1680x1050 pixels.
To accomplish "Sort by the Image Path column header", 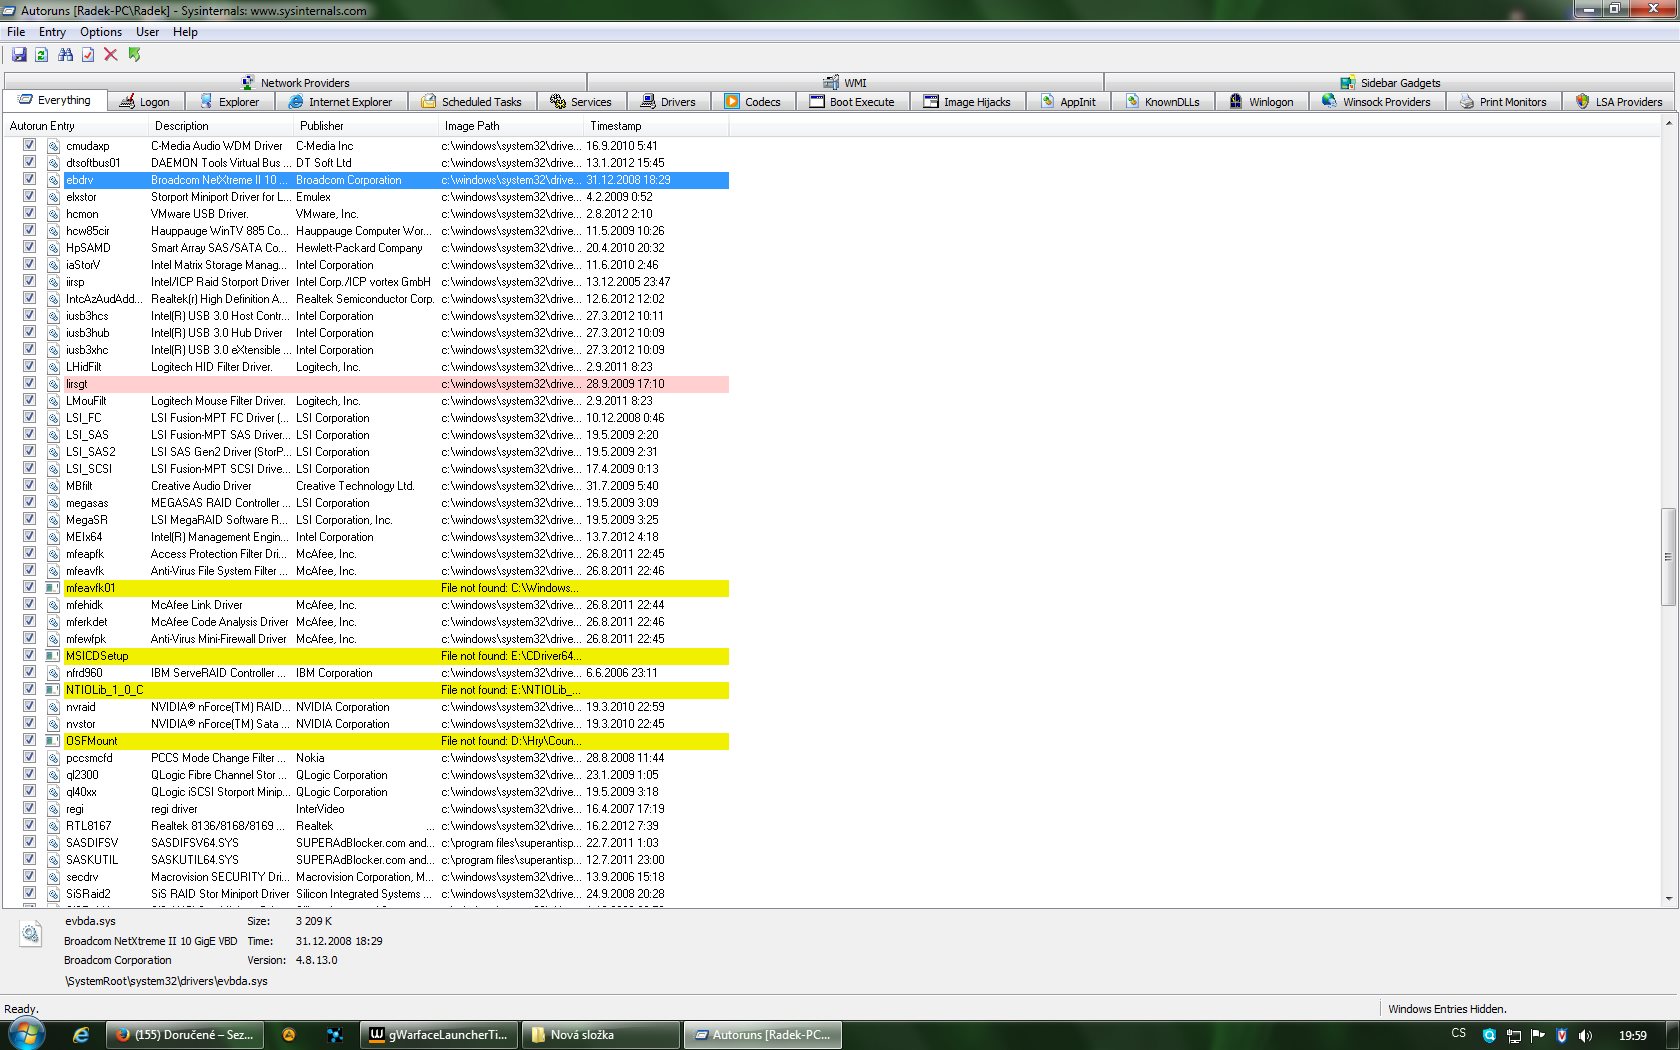I will point(510,126).
